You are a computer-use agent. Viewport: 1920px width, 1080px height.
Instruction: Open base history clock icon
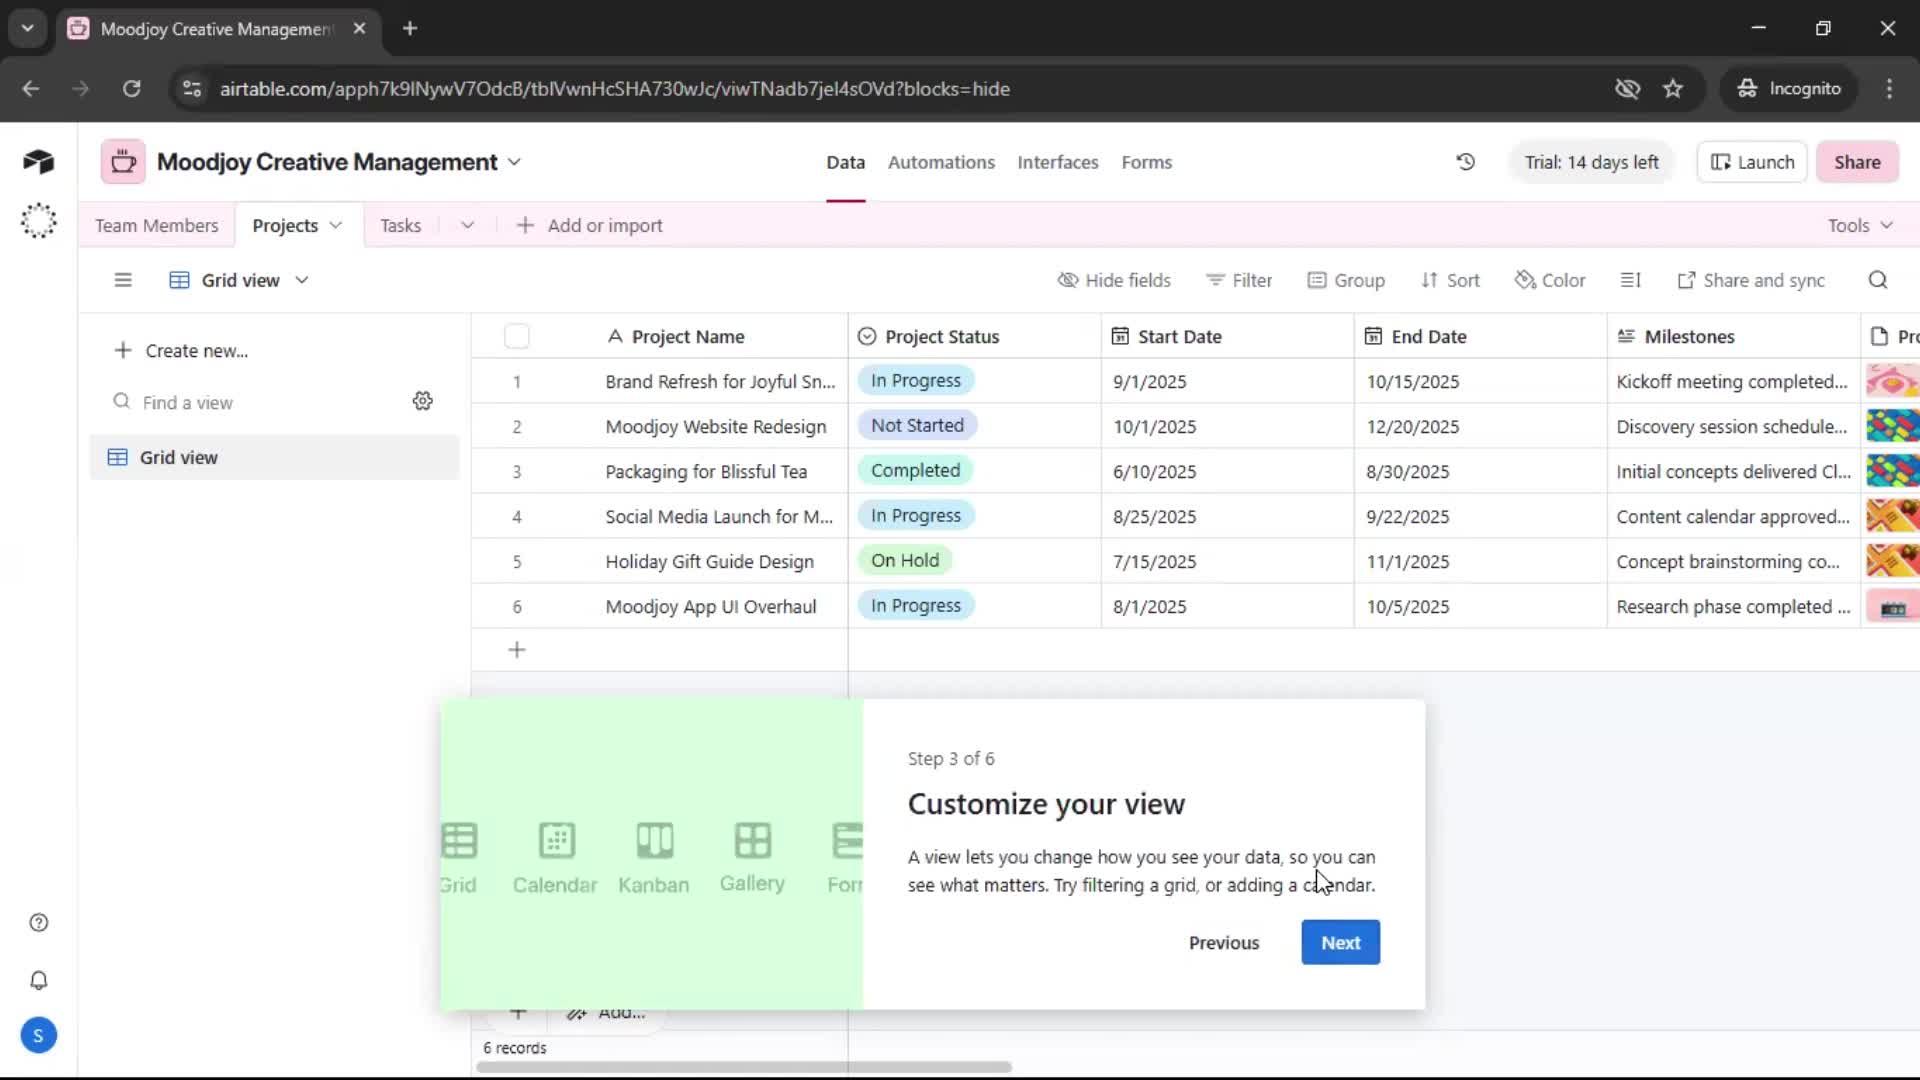tap(1466, 162)
